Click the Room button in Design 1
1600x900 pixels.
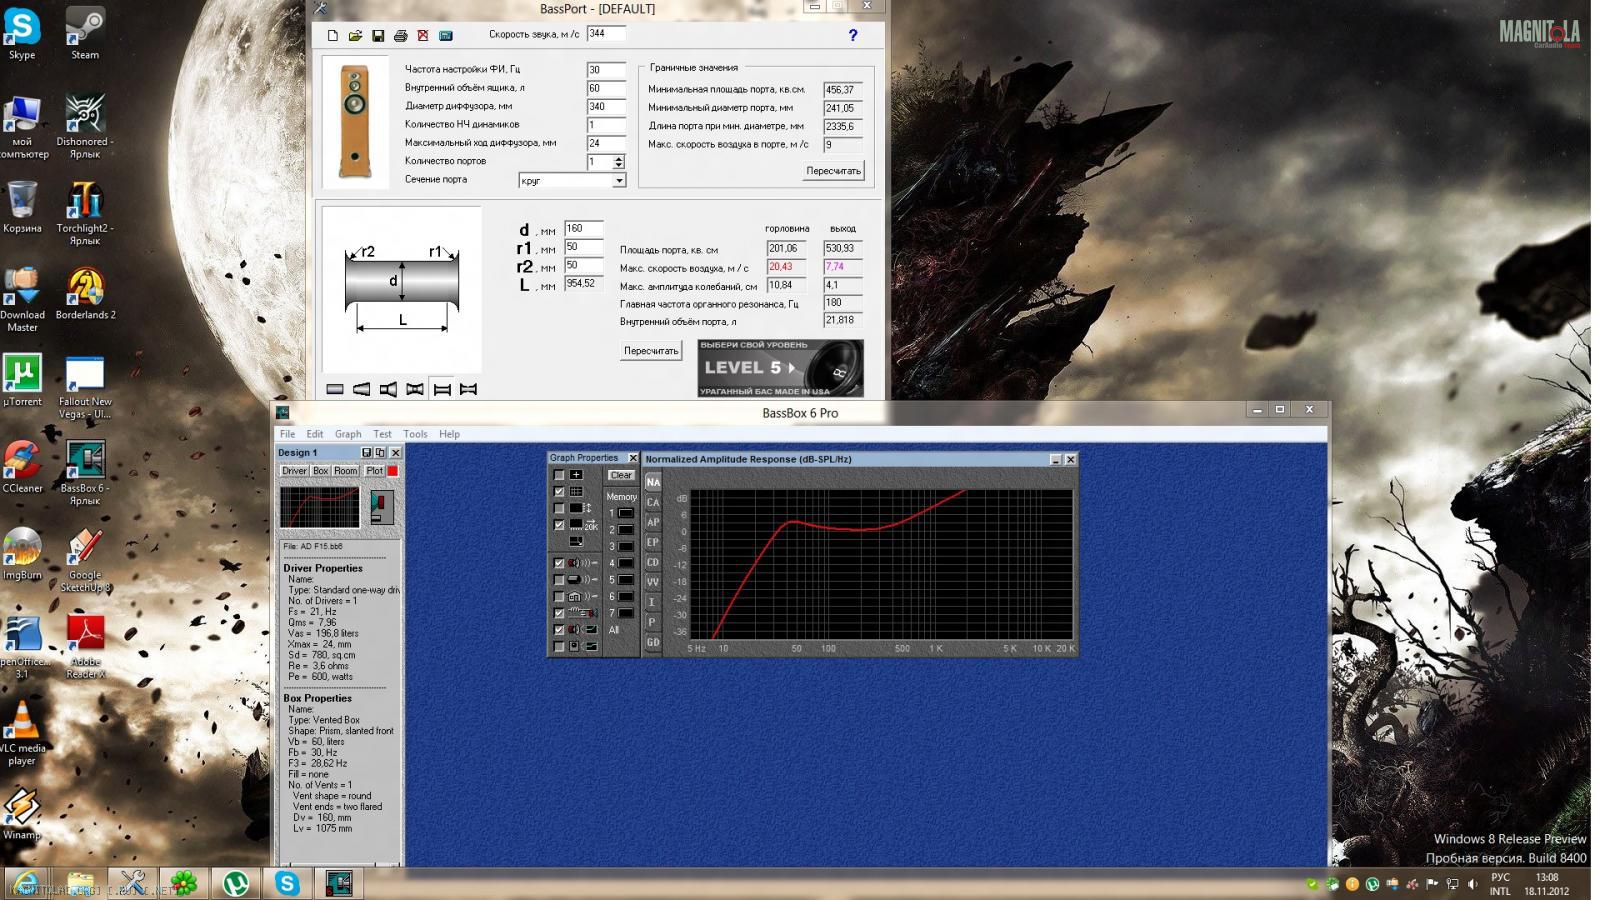tap(345, 471)
